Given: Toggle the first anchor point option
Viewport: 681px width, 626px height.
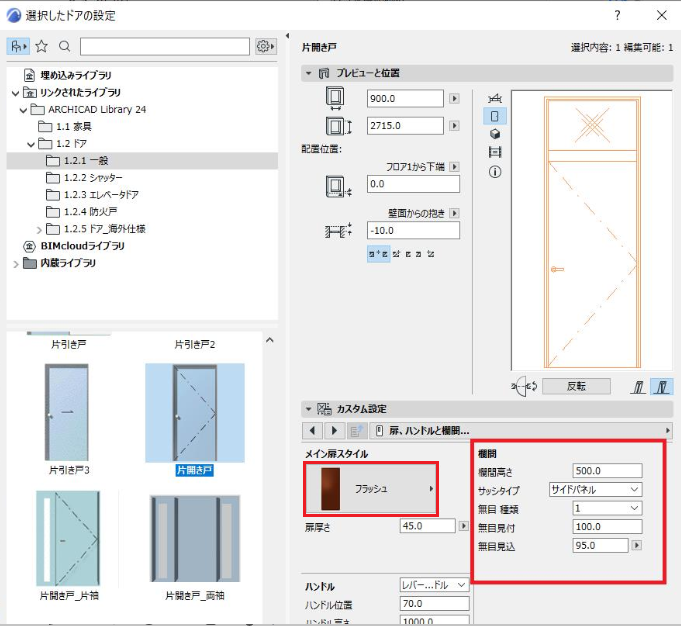Looking at the screenshot, I should tap(373, 254).
